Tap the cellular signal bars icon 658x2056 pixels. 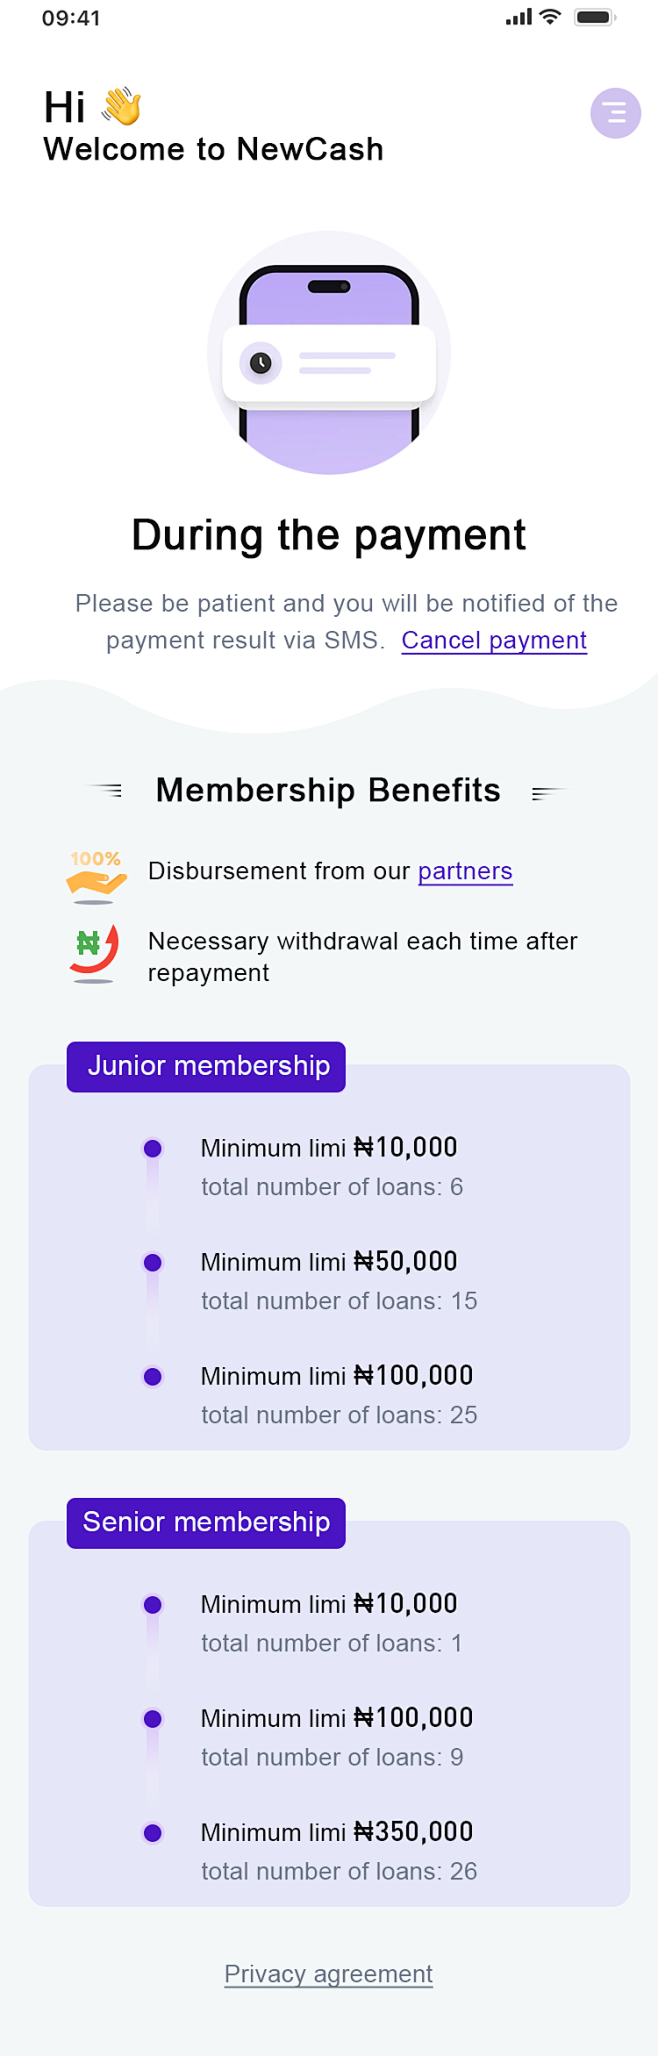pos(518,17)
